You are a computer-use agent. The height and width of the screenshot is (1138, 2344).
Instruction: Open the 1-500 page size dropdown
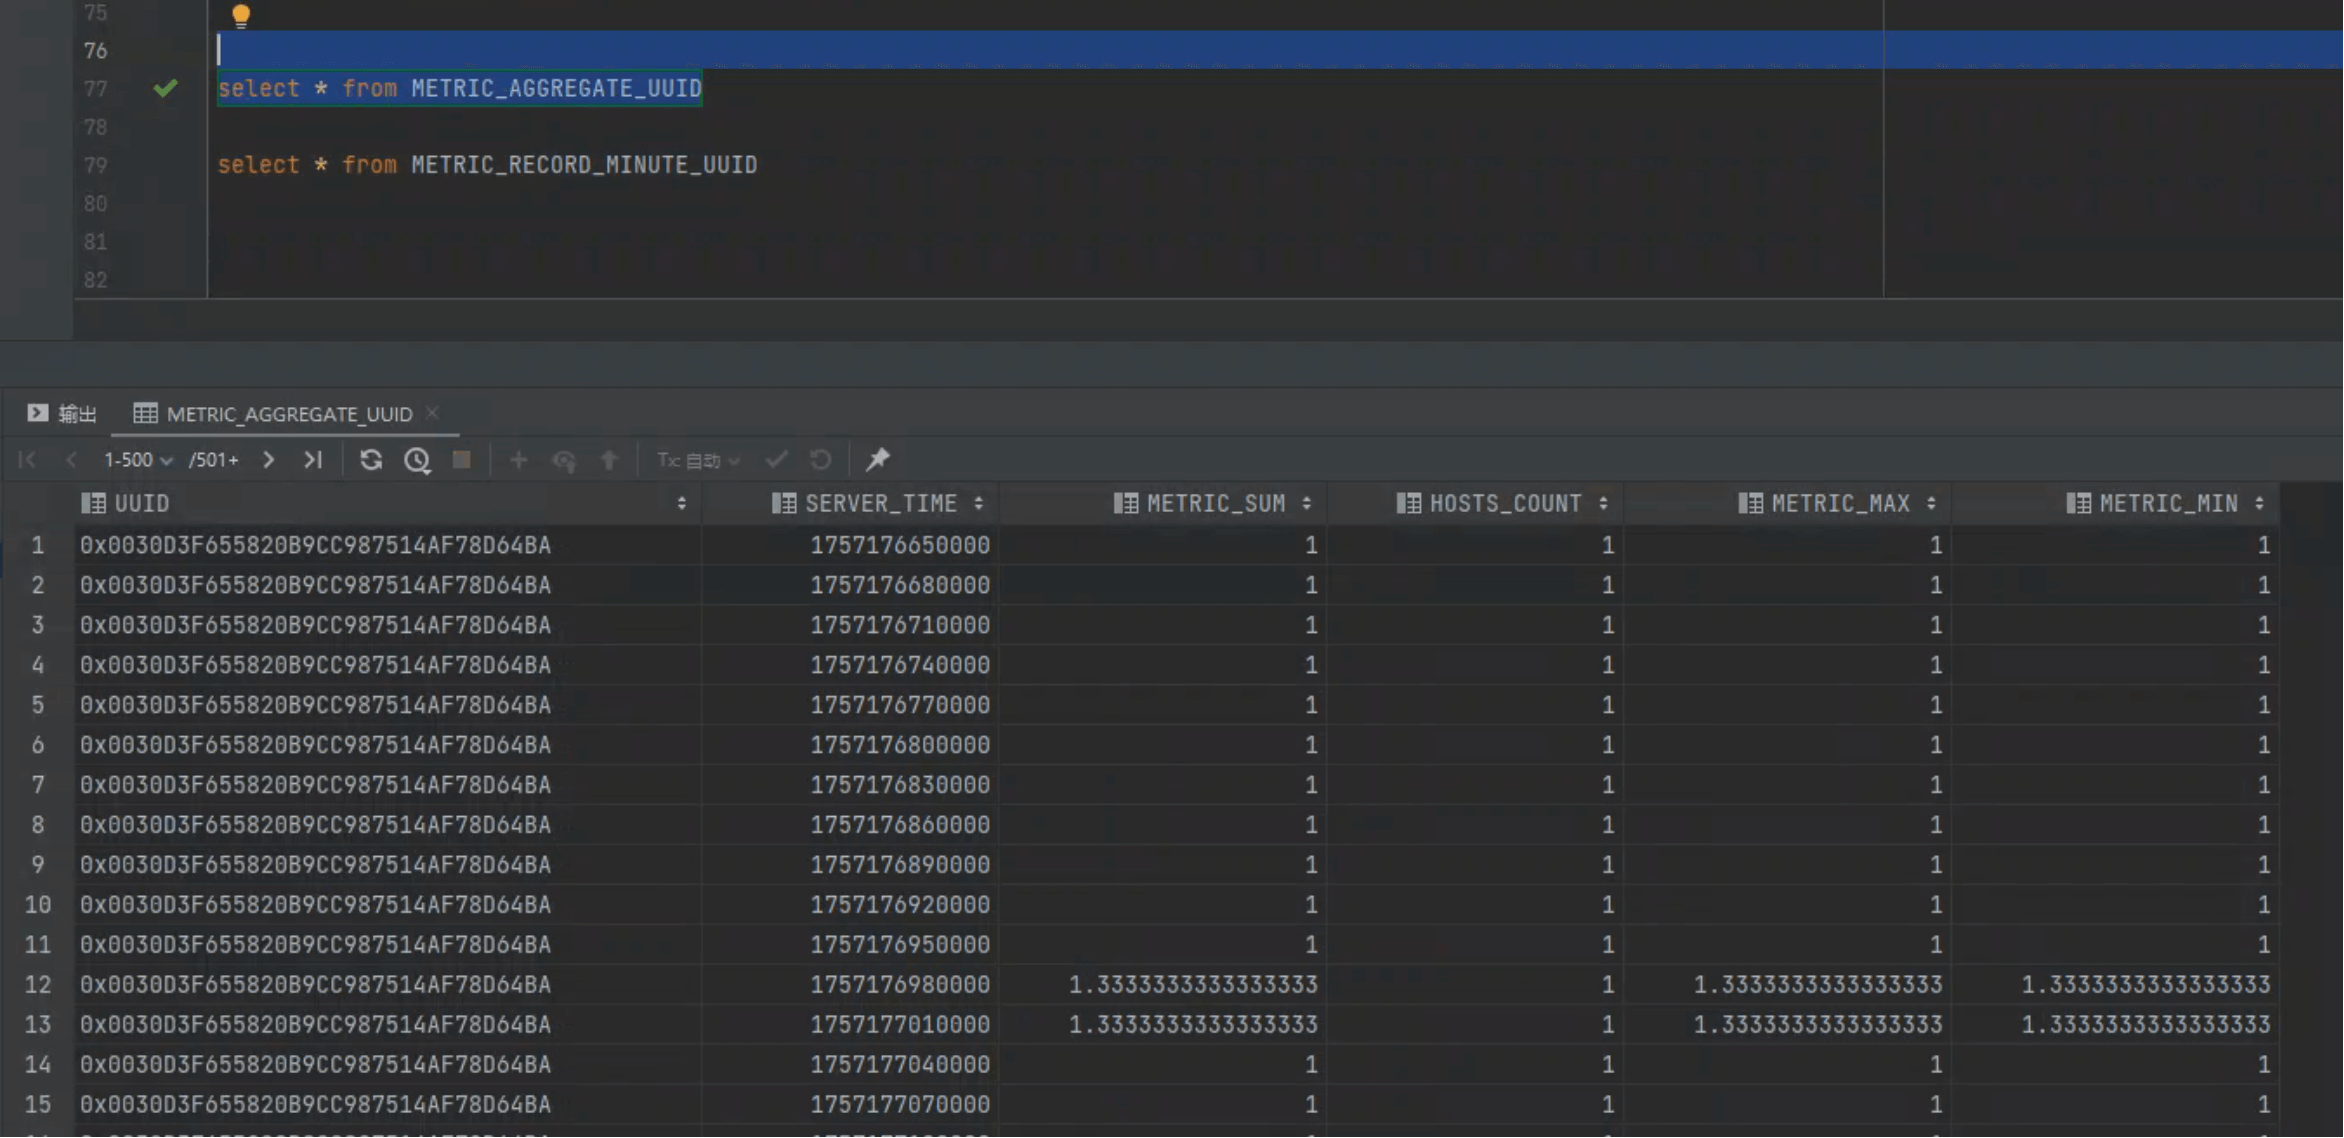tap(138, 460)
